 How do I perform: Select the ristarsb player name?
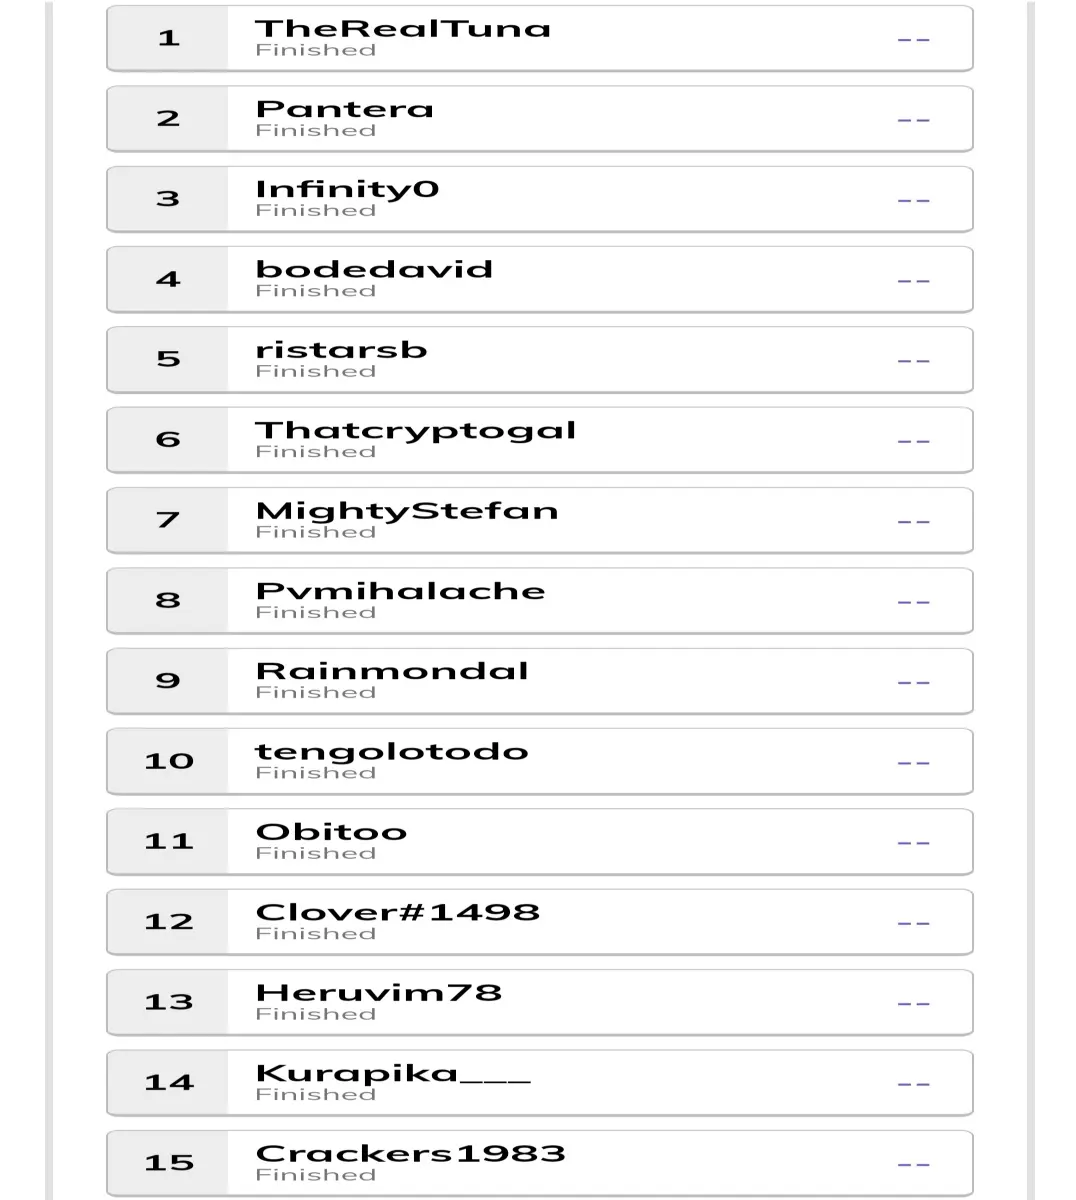pyautogui.click(x=341, y=350)
